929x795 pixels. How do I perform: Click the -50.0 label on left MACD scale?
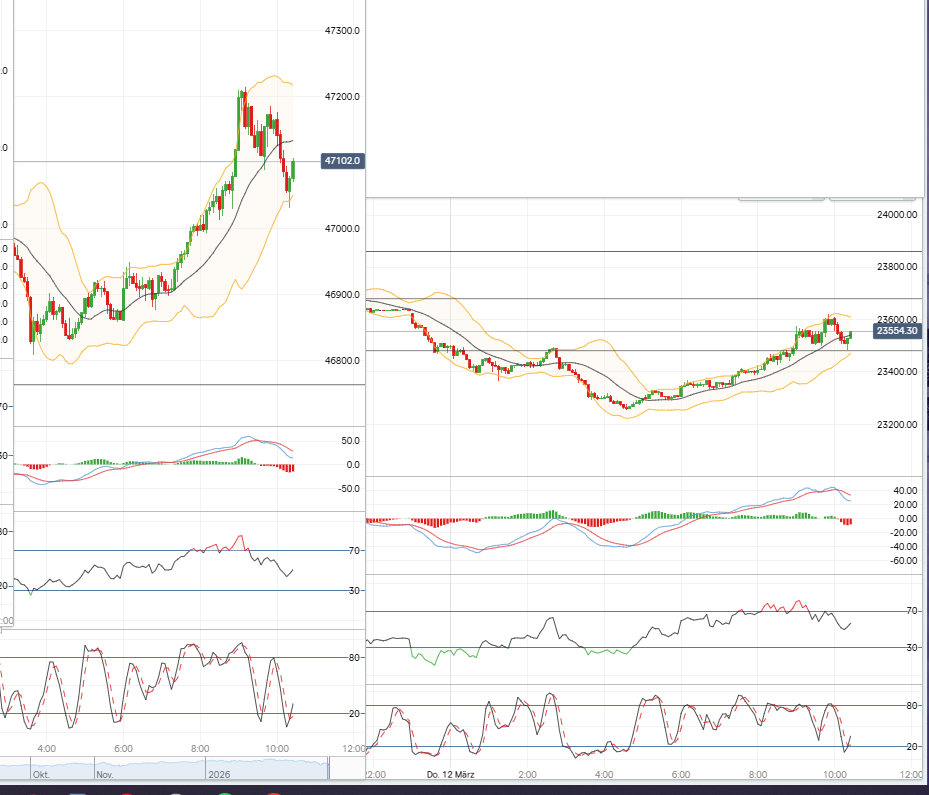click(x=349, y=489)
